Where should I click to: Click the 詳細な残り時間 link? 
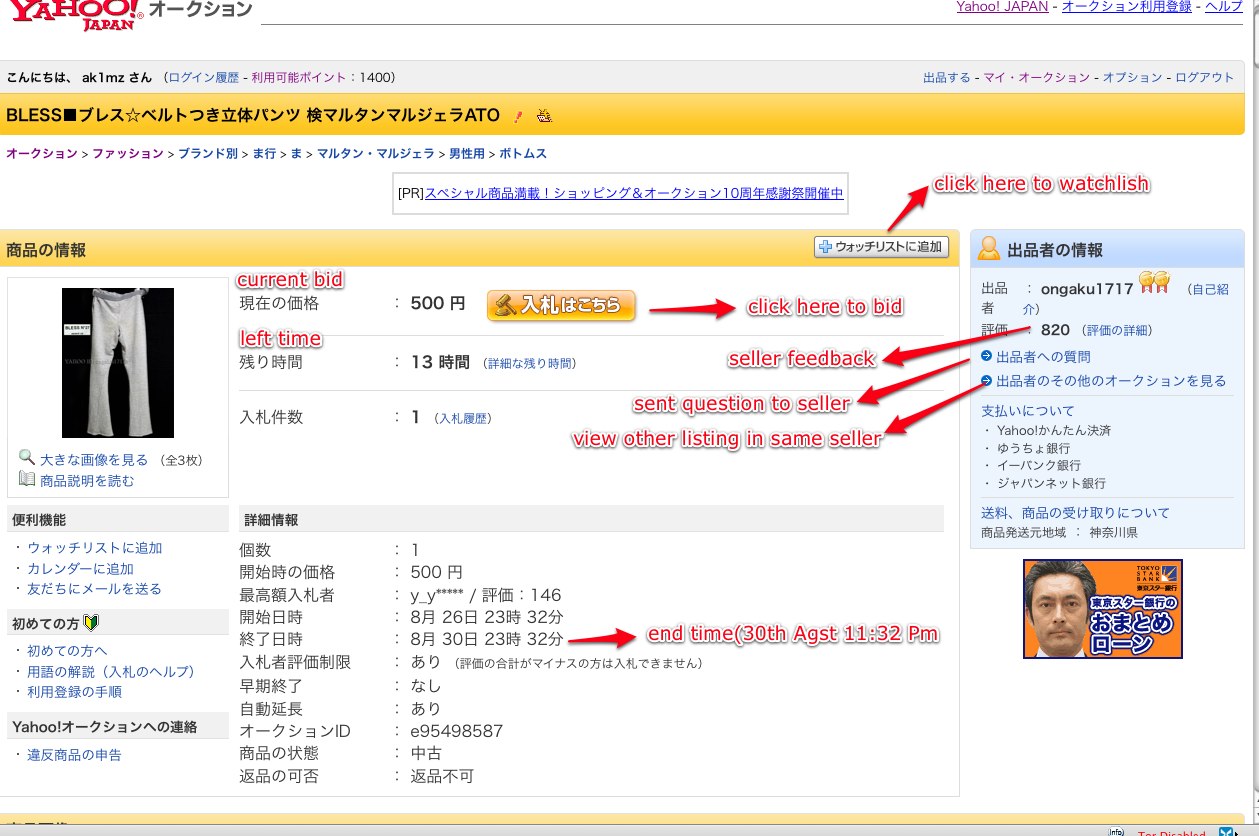click(529, 363)
